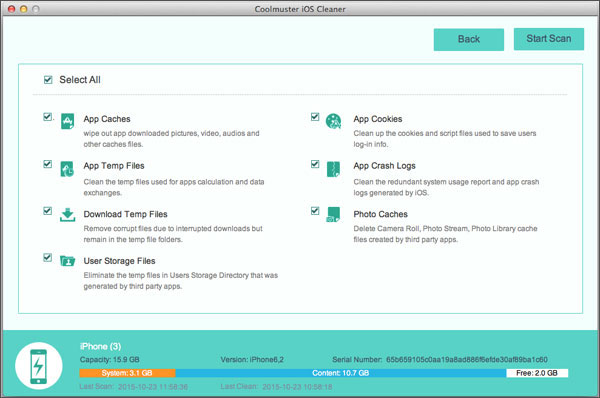The image size is (600, 398).
Task: Click the Download Temp Files arrow icon
Action: pos(67,215)
